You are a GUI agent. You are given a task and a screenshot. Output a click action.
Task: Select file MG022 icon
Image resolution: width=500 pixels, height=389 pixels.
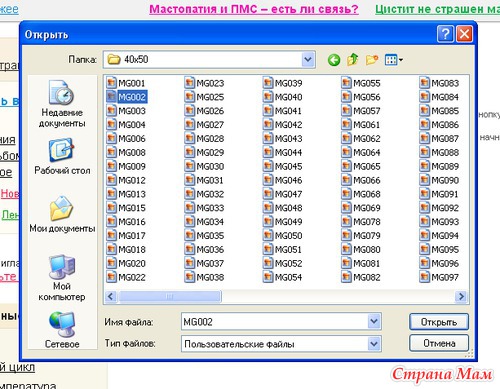[x=111, y=277]
